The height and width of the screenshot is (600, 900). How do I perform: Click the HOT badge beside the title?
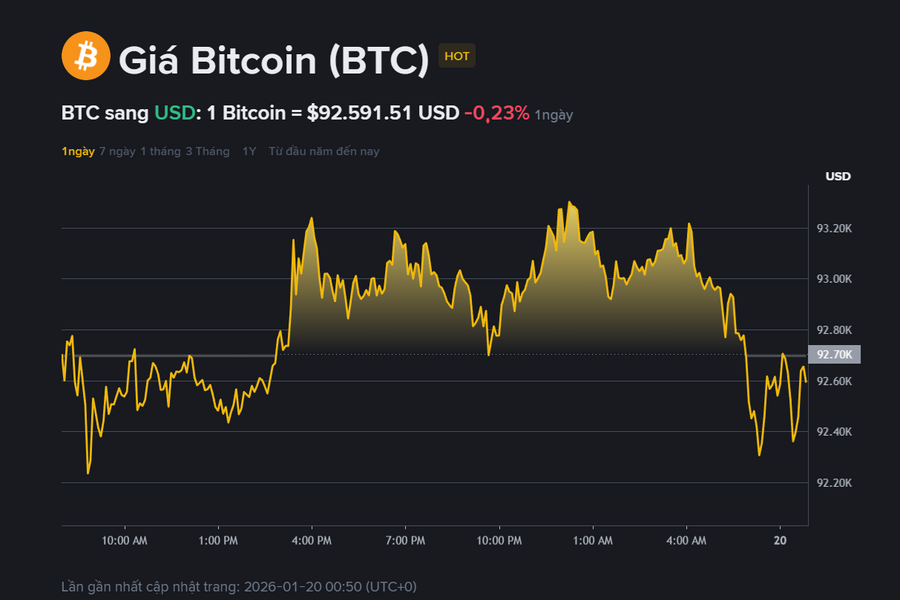[457, 56]
